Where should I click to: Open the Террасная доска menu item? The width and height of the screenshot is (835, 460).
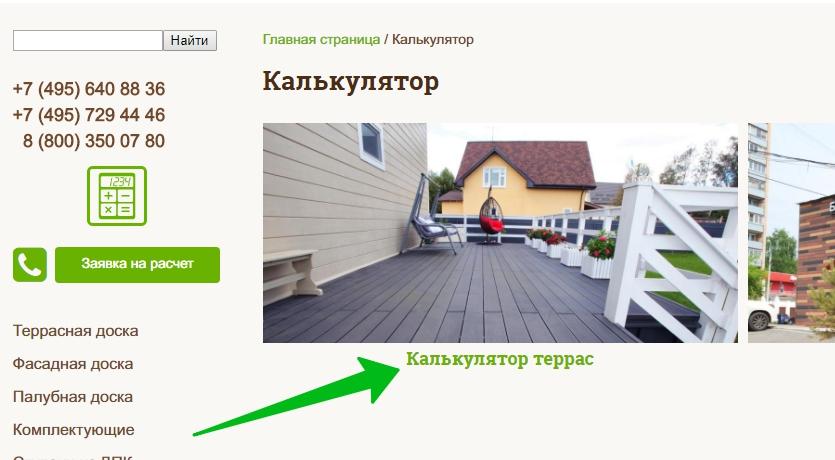point(76,331)
